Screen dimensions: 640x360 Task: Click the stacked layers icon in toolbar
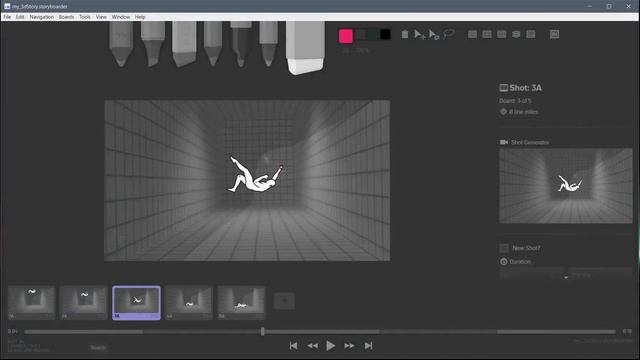(x=516, y=34)
